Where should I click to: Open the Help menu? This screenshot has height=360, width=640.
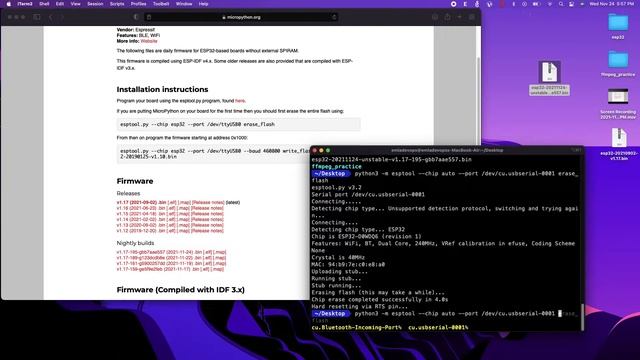(x=203, y=4)
